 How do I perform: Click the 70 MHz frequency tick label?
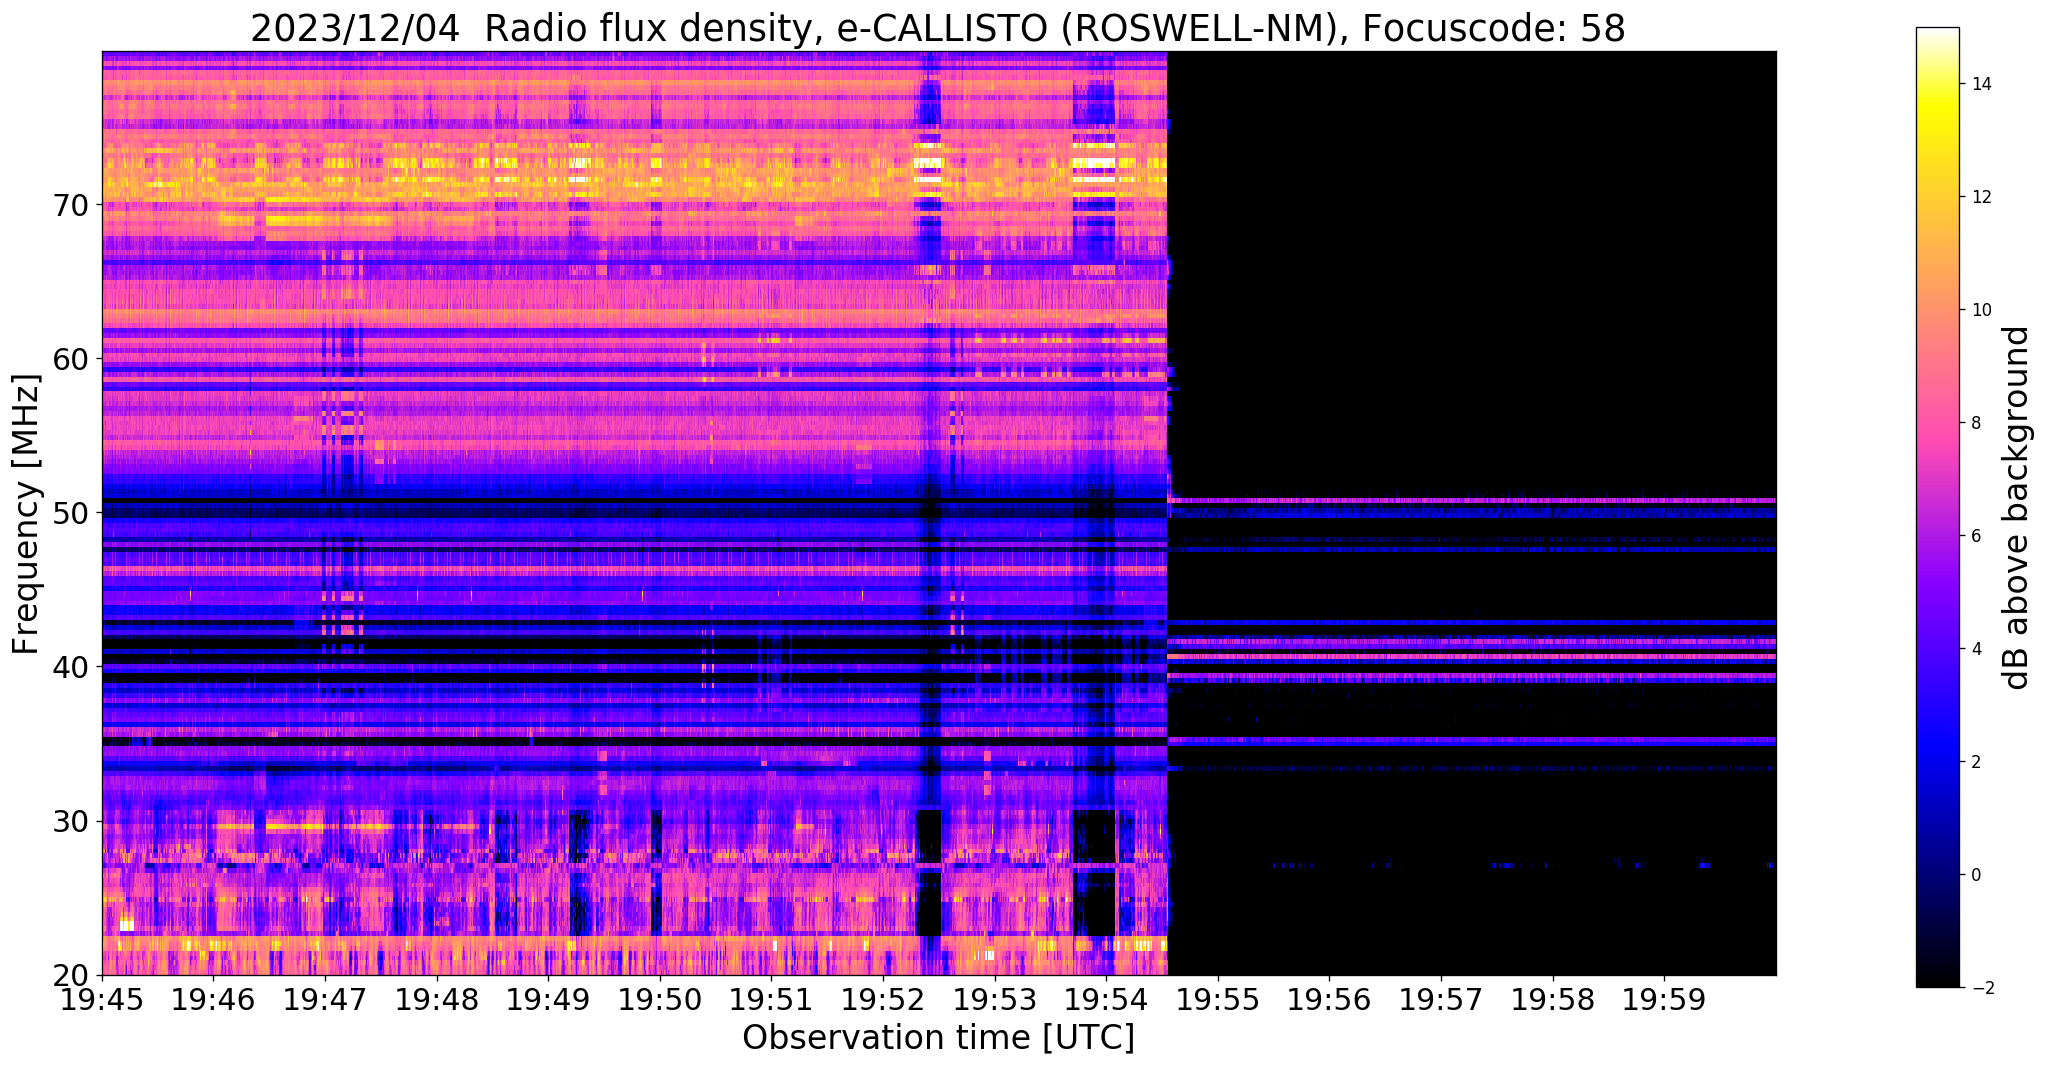(71, 204)
